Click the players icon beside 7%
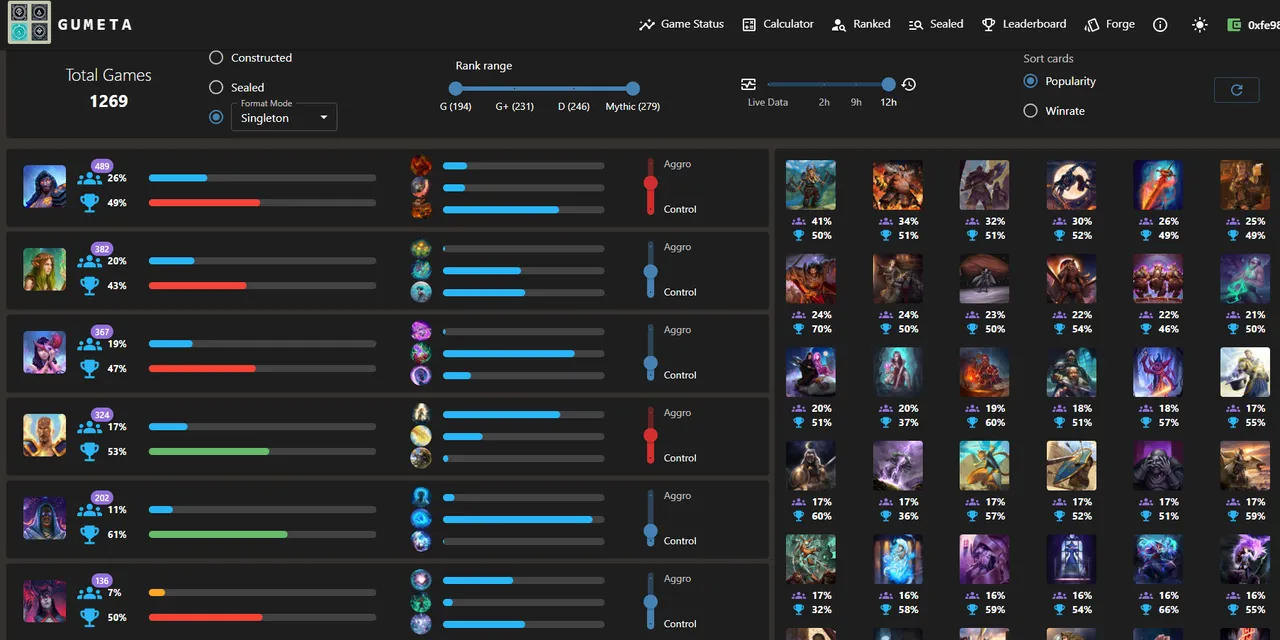 (x=90, y=593)
